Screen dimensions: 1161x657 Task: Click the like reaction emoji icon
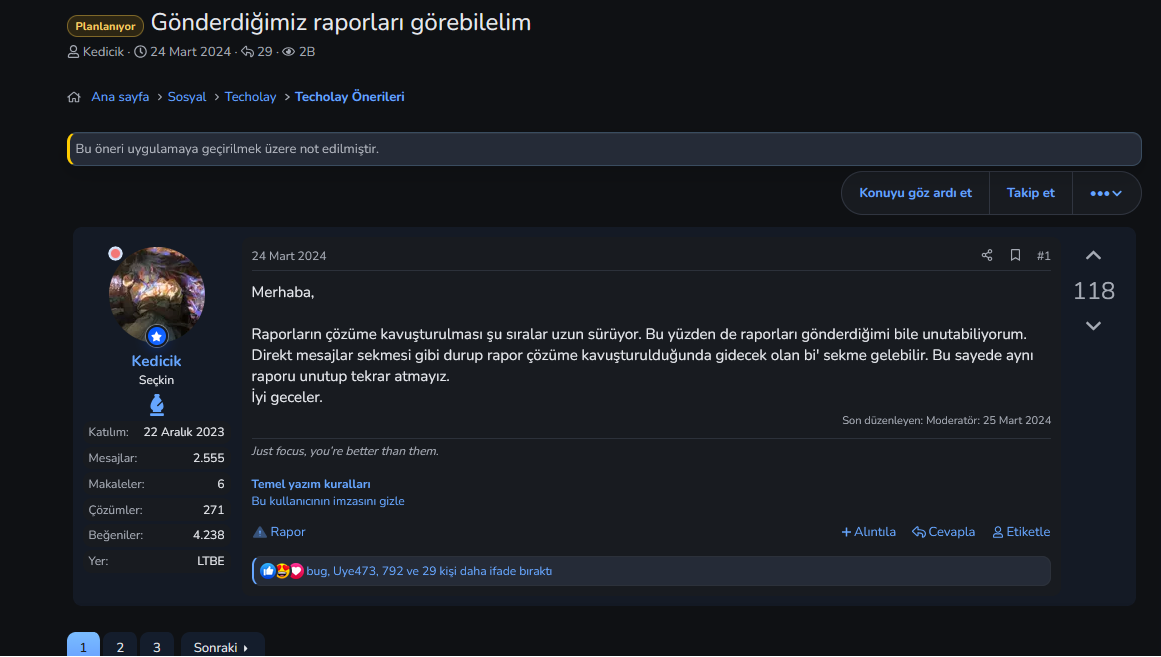(x=268, y=571)
